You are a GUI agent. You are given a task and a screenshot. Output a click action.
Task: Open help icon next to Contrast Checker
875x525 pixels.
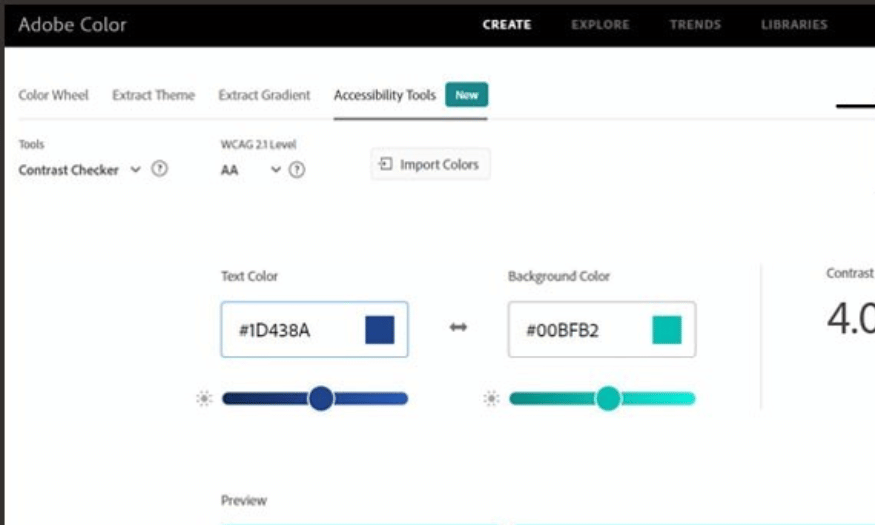(160, 168)
